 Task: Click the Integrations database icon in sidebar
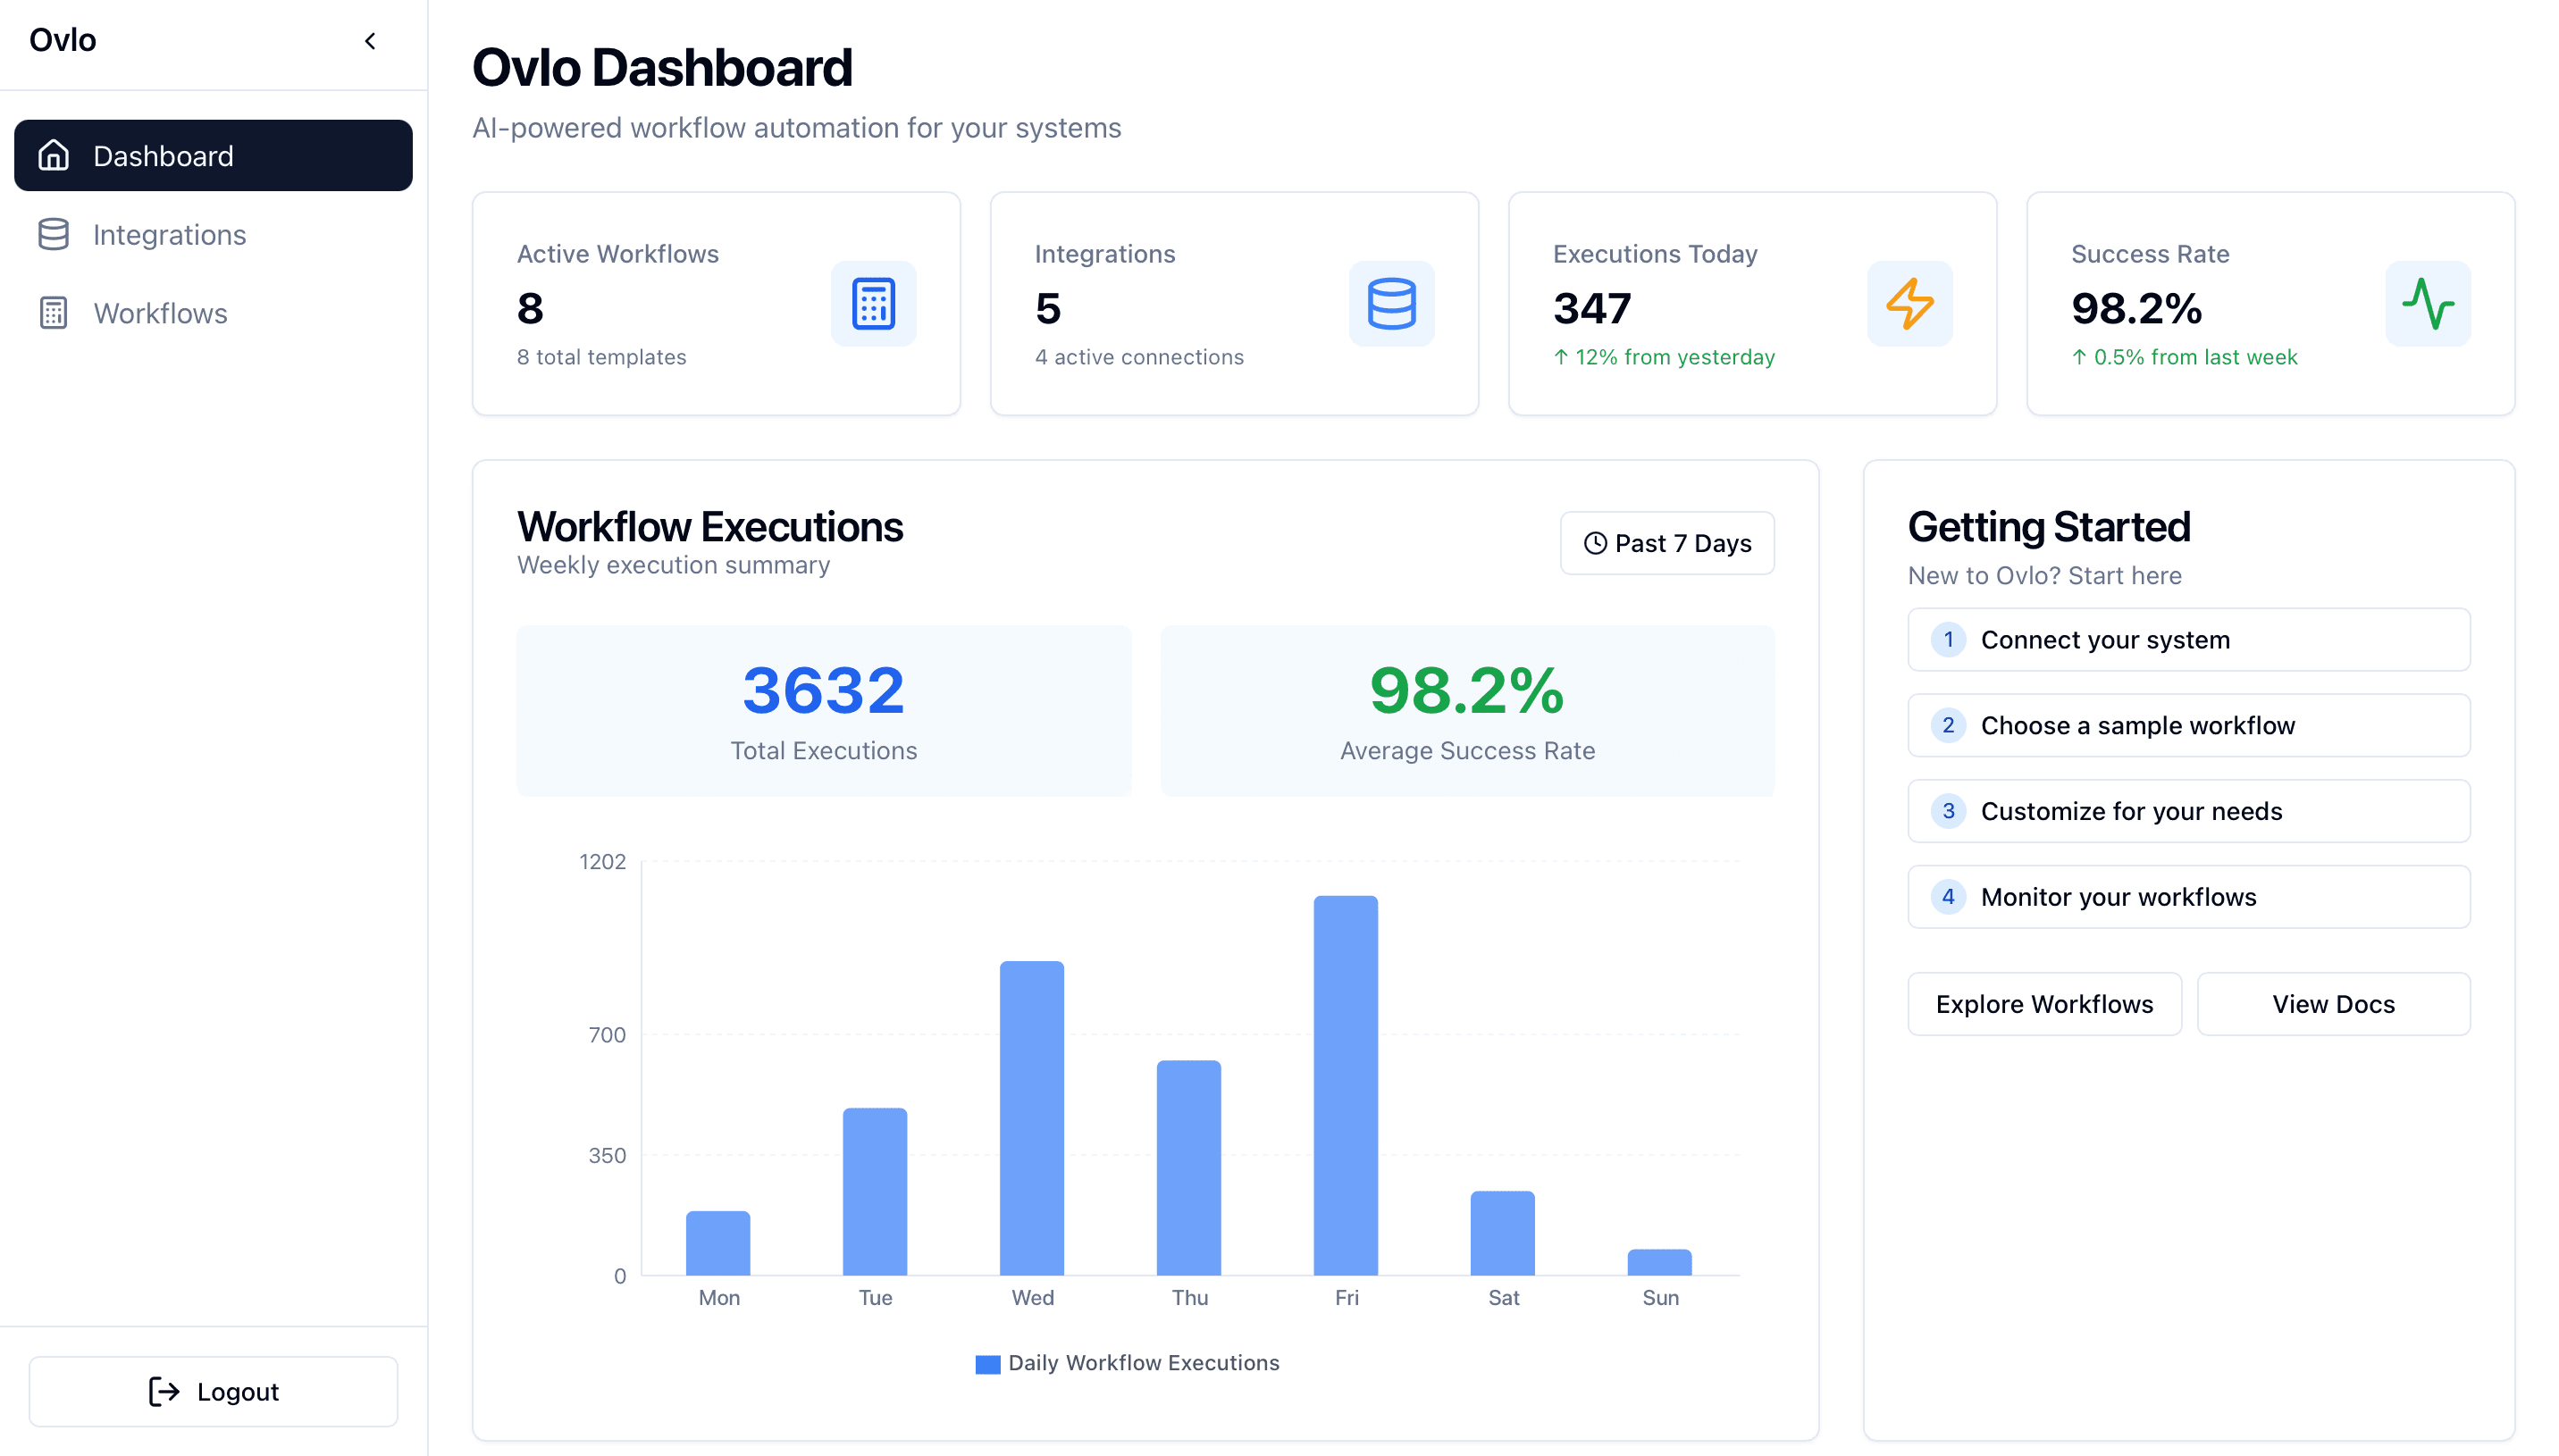pyautogui.click(x=53, y=234)
